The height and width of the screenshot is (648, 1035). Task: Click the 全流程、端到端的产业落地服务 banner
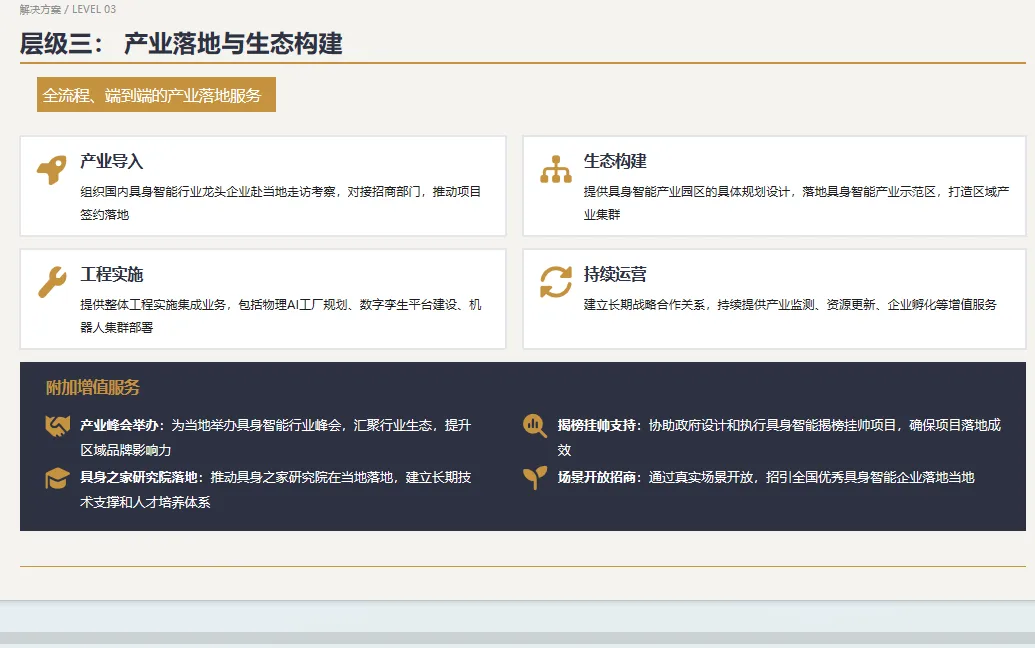[x=156, y=94]
